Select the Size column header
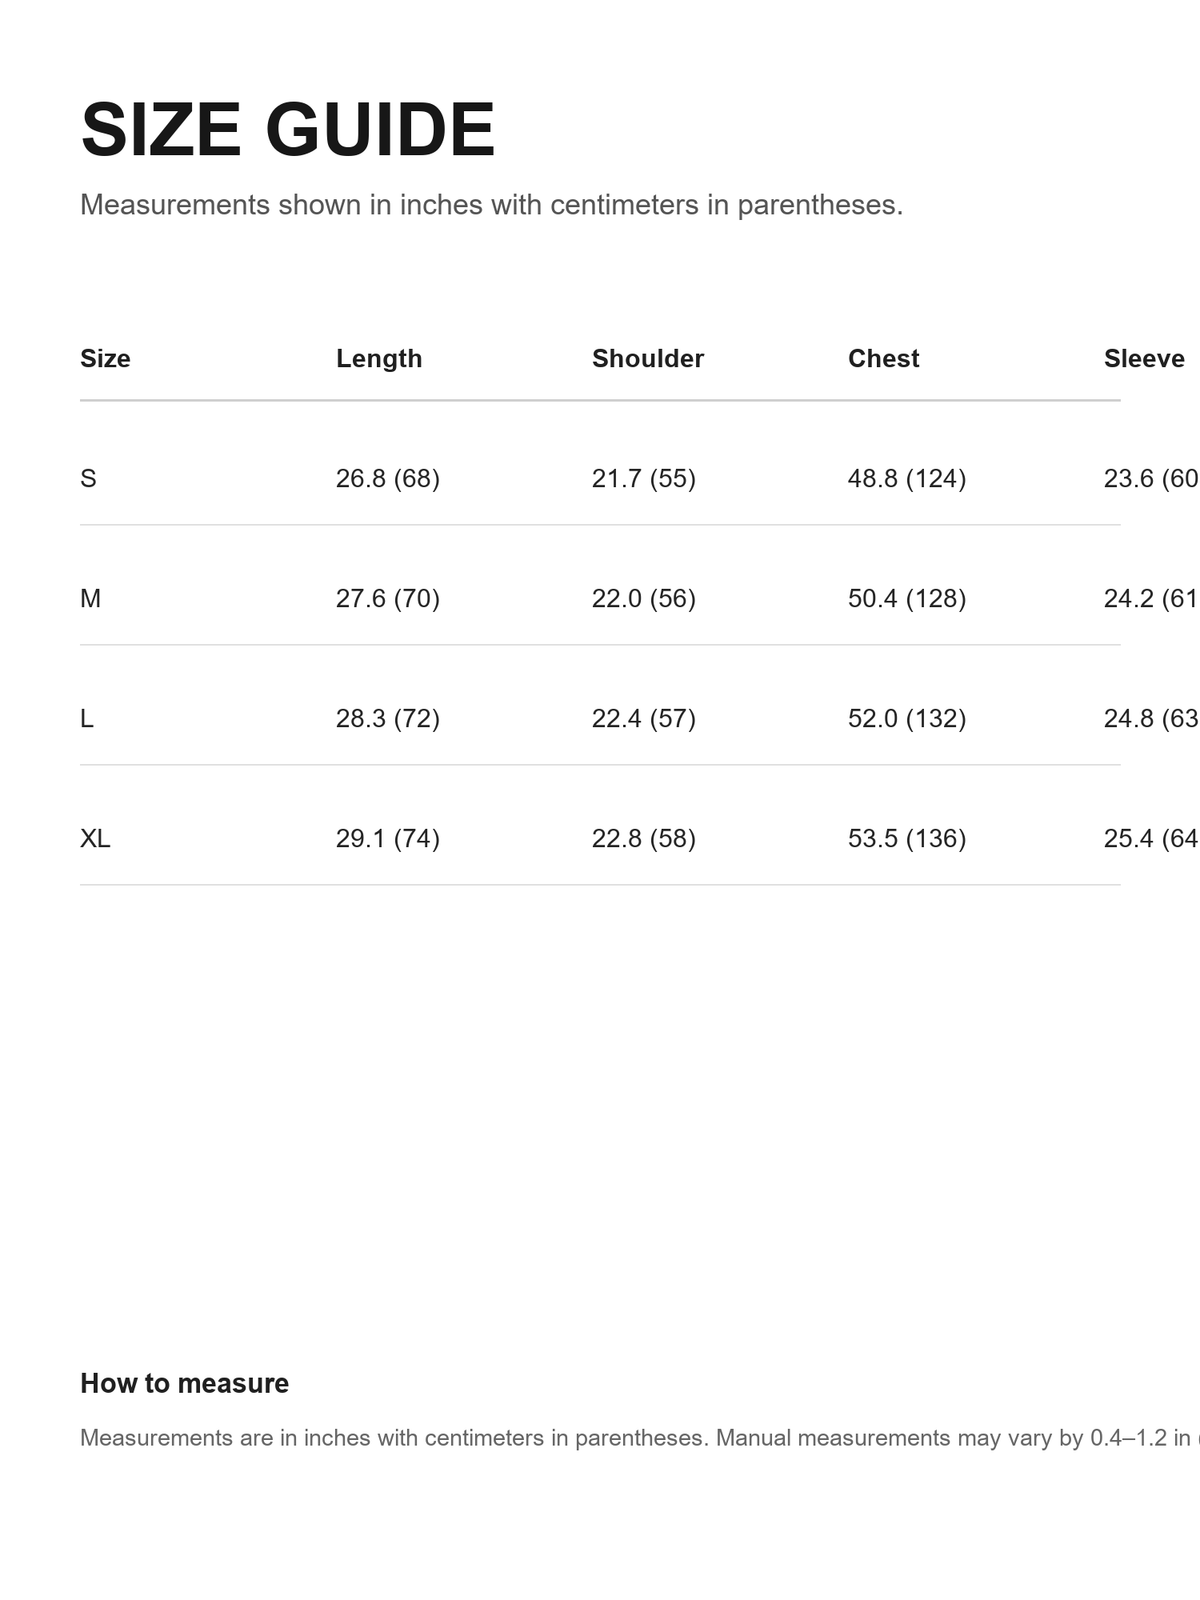The image size is (1200, 1600). point(105,358)
